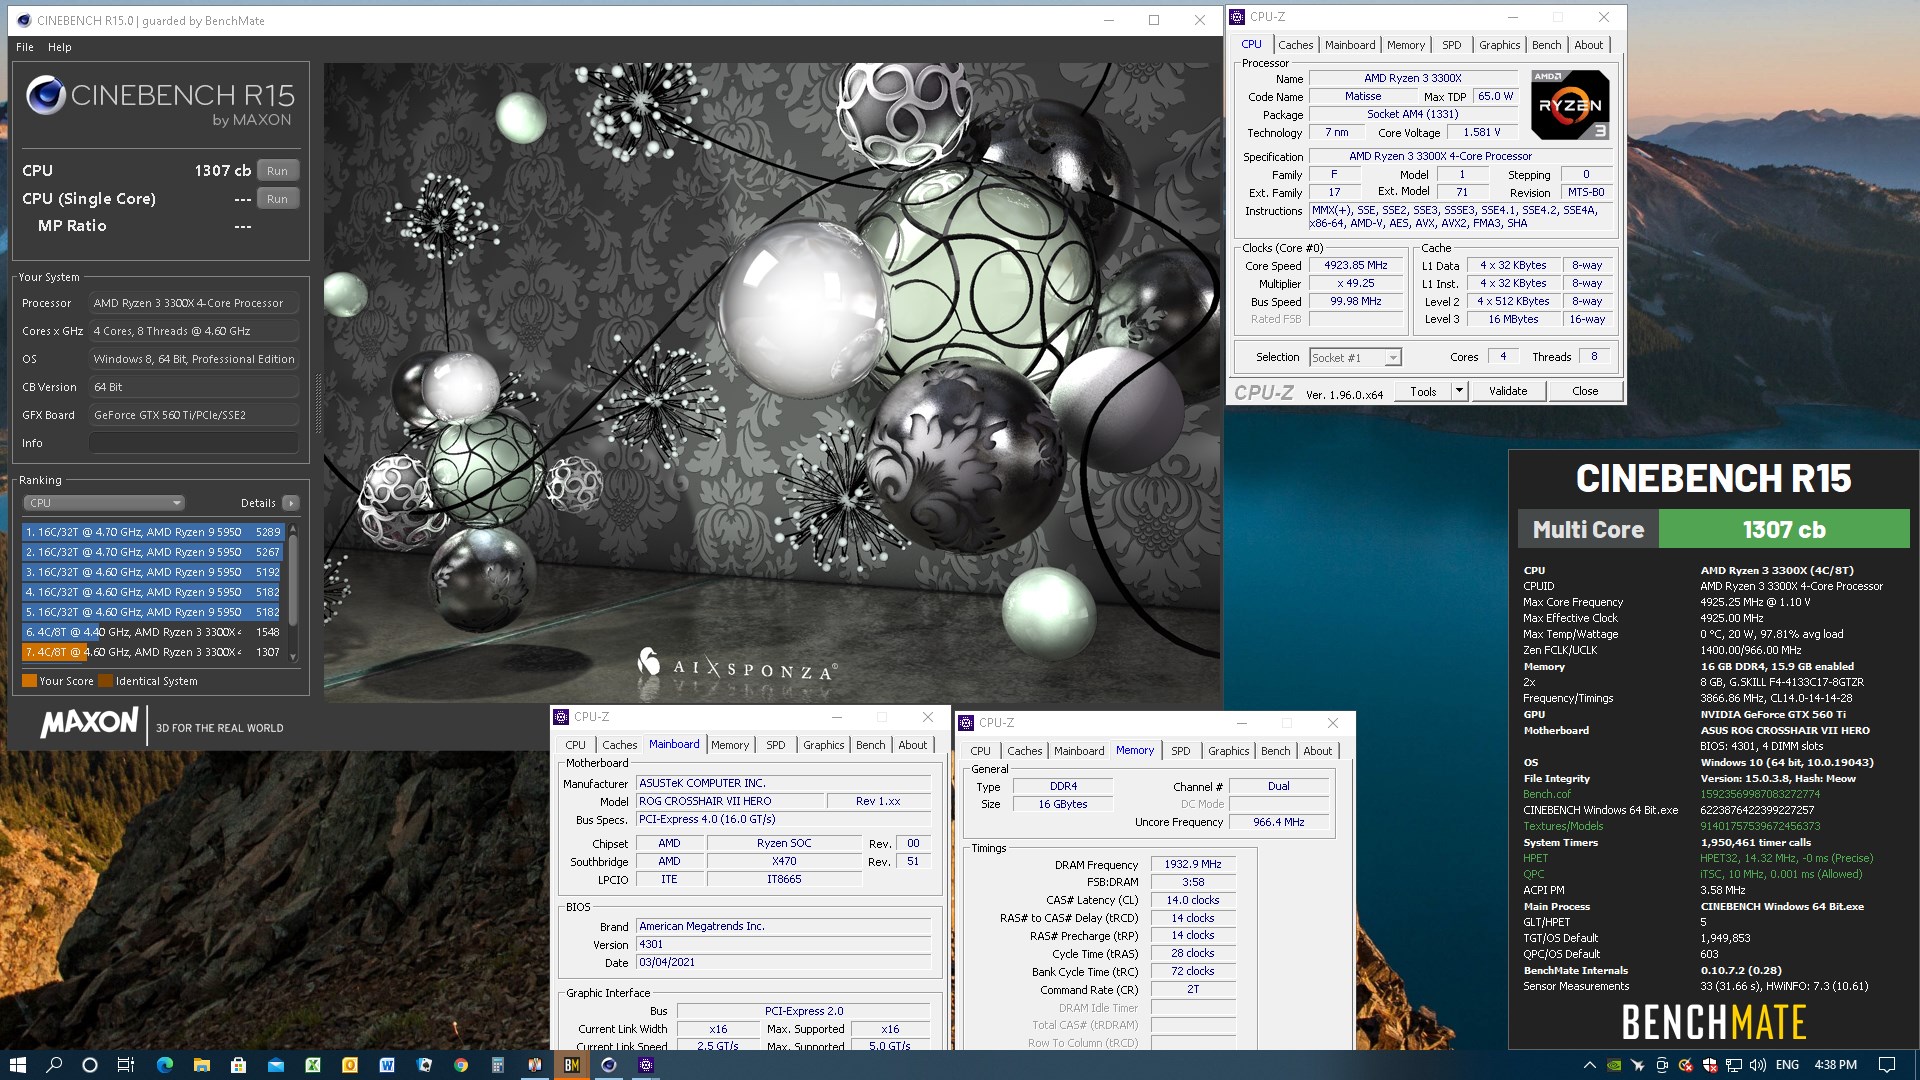The image size is (1920, 1080).
Task: Click the Cinebench R15 sphere logo
Action: pyautogui.click(x=46, y=96)
